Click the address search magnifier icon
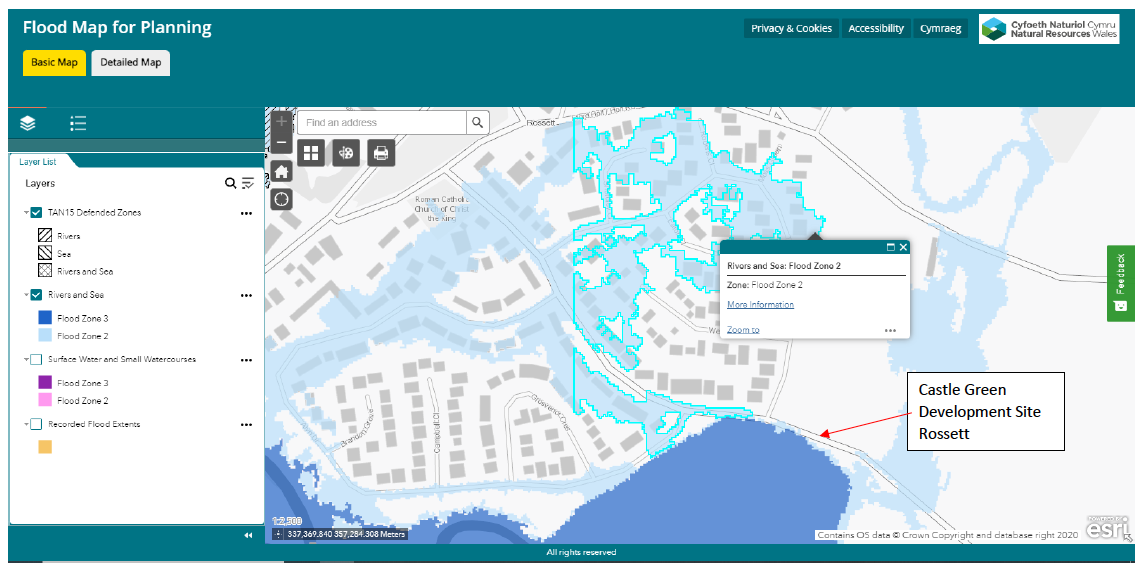This screenshot has height=583, width=1145. tap(478, 122)
